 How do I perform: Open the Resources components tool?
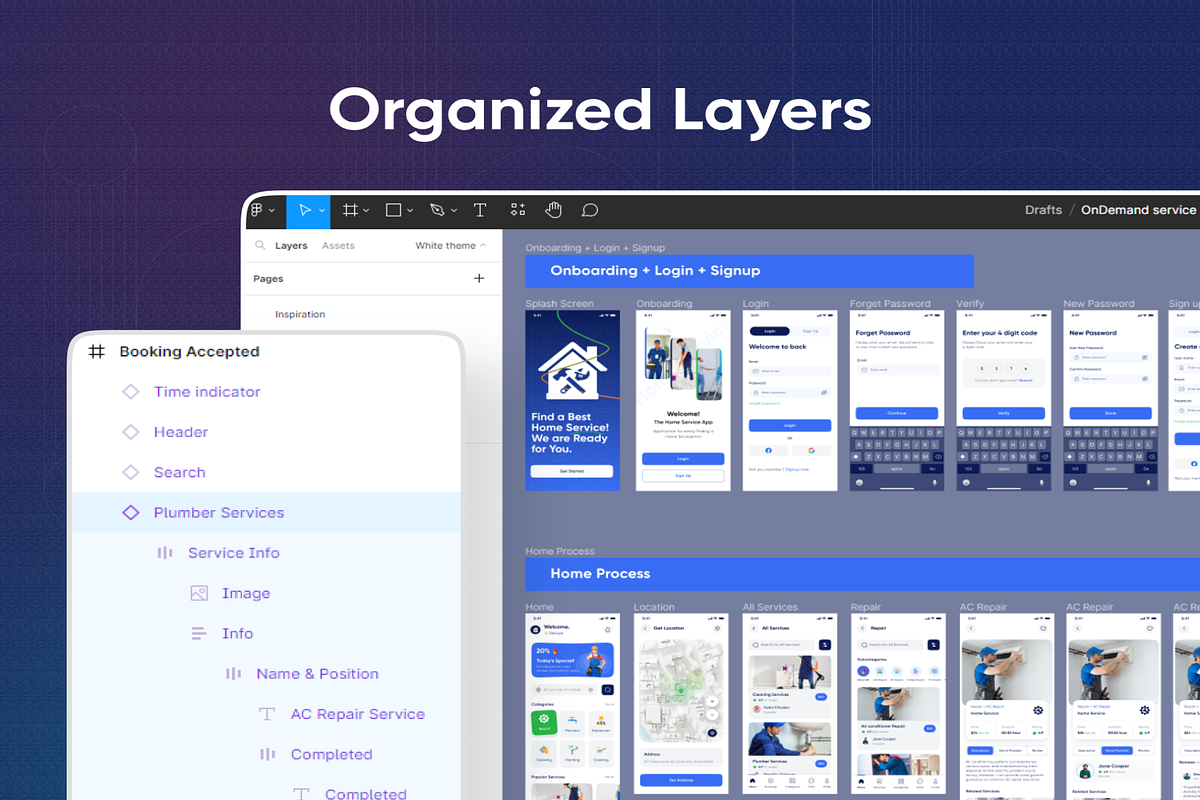pos(517,210)
